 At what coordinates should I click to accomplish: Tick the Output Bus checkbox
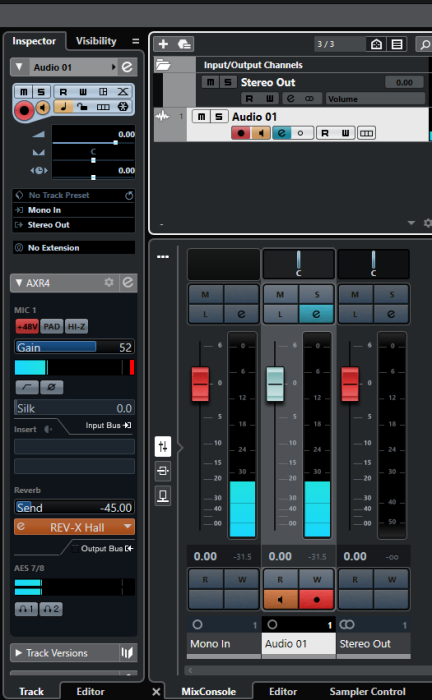pyautogui.click(x=75, y=549)
